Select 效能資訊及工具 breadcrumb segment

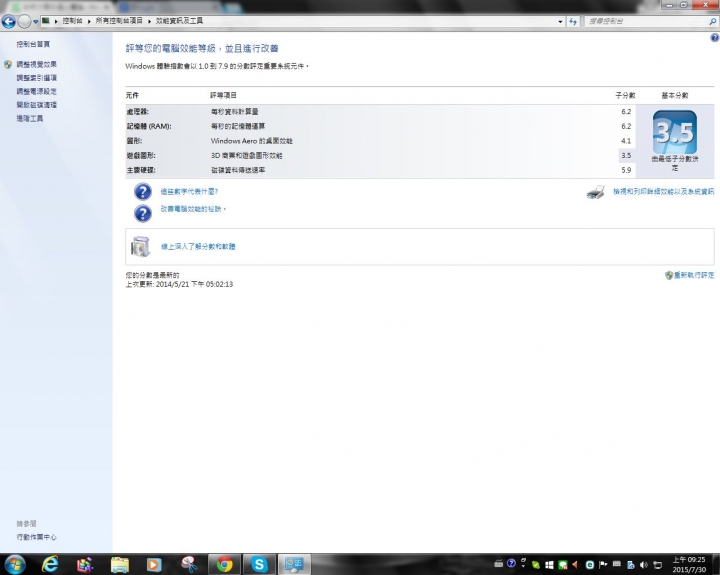click(x=179, y=21)
